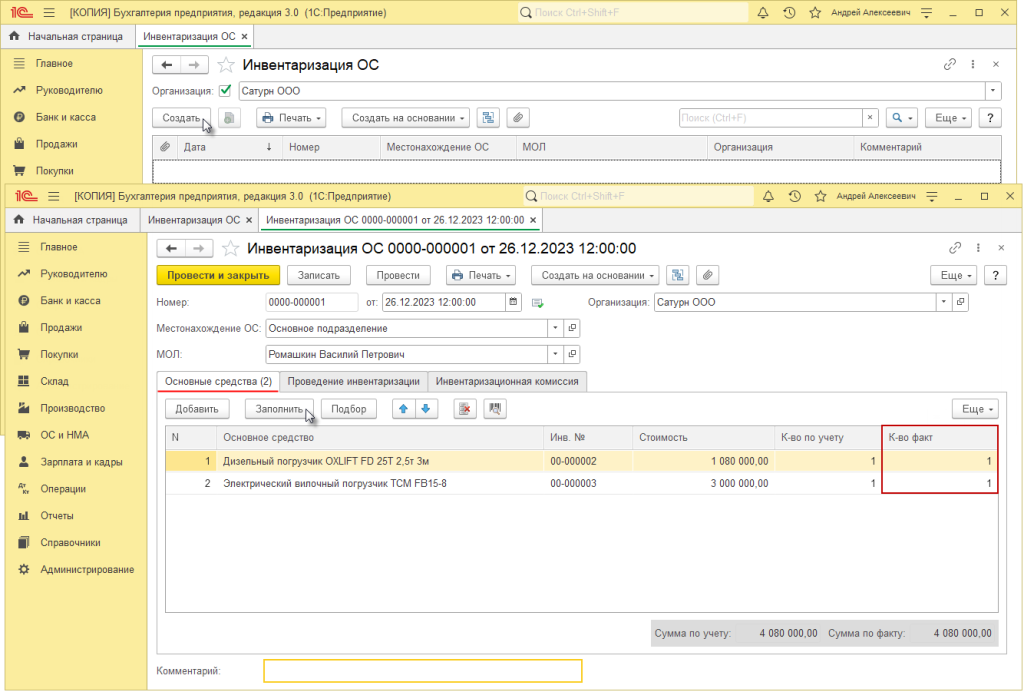Select row Дизельный погрузчик OXLIFT FD 25T

581,461
